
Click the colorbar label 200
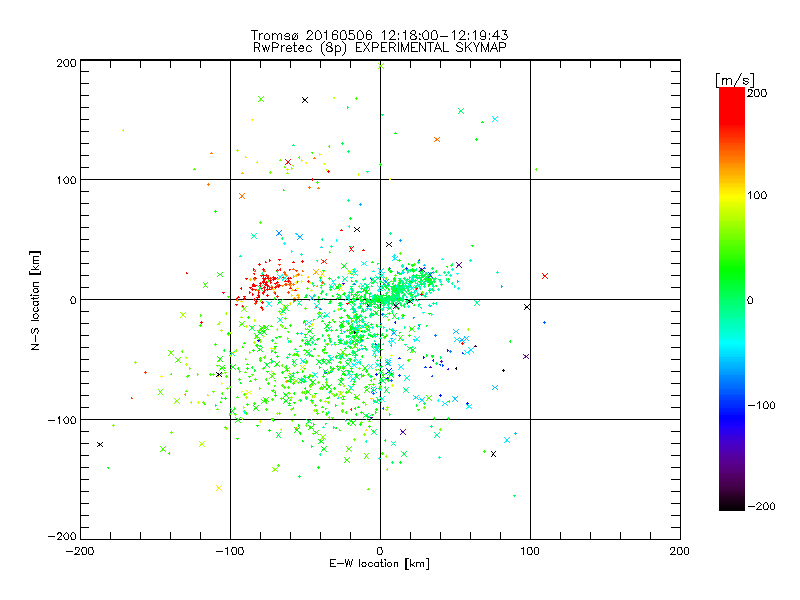757,93
